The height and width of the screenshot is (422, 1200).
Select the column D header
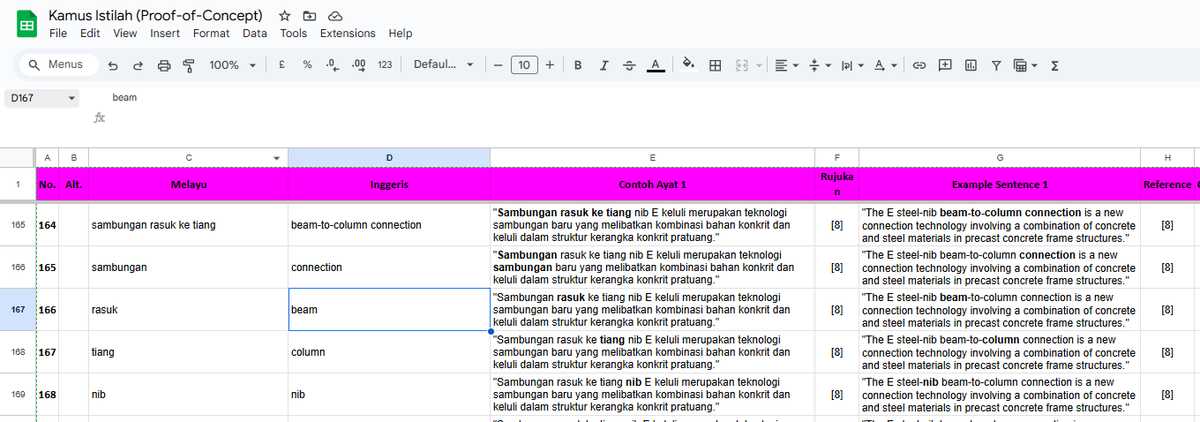click(x=389, y=158)
